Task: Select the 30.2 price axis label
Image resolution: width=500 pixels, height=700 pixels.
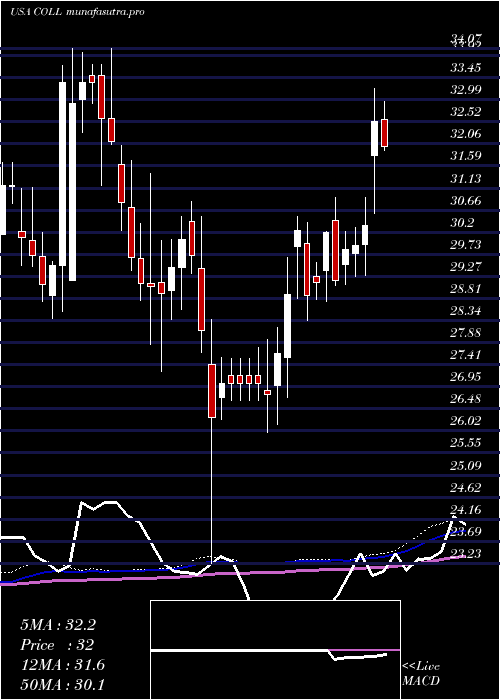Action: pyautogui.click(x=462, y=222)
